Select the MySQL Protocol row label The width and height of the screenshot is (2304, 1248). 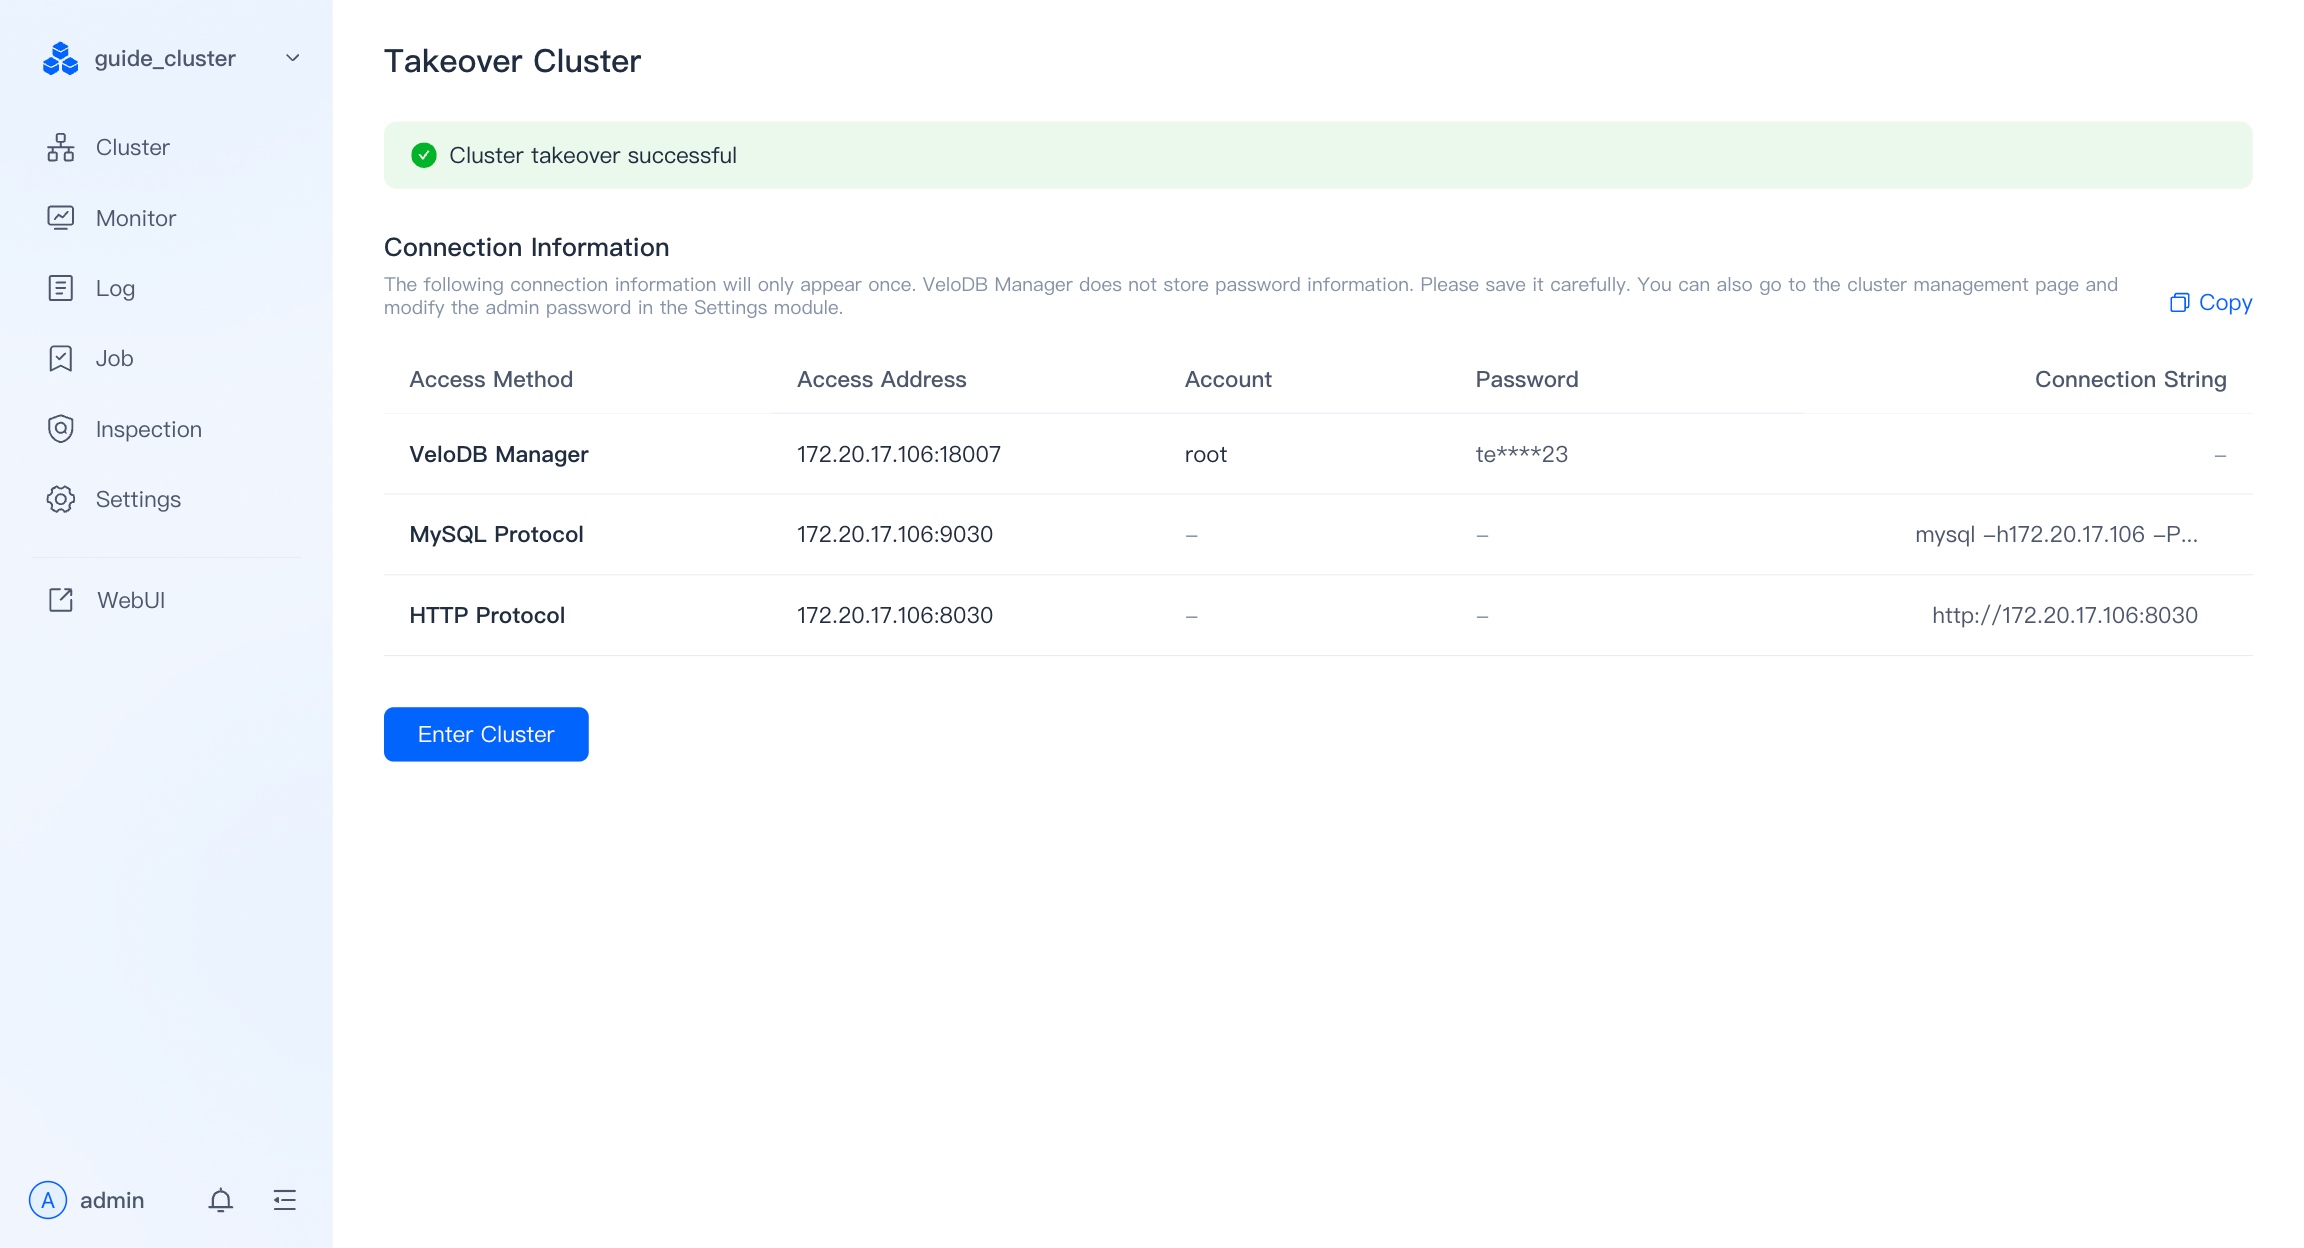click(x=496, y=534)
